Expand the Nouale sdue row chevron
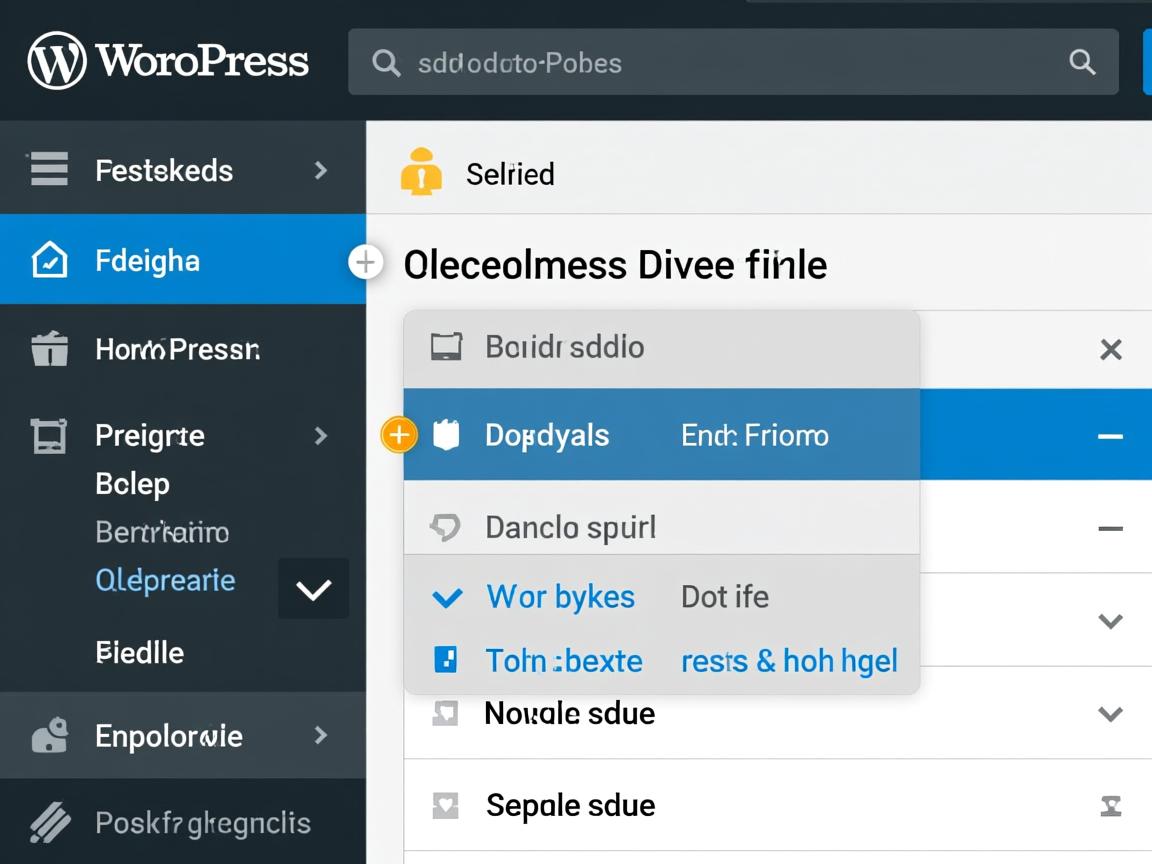This screenshot has height=864, width=1152. point(1110,714)
